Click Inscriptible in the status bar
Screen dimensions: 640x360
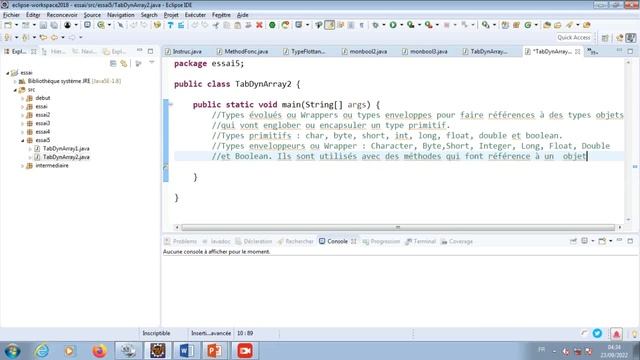pyautogui.click(x=156, y=333)
